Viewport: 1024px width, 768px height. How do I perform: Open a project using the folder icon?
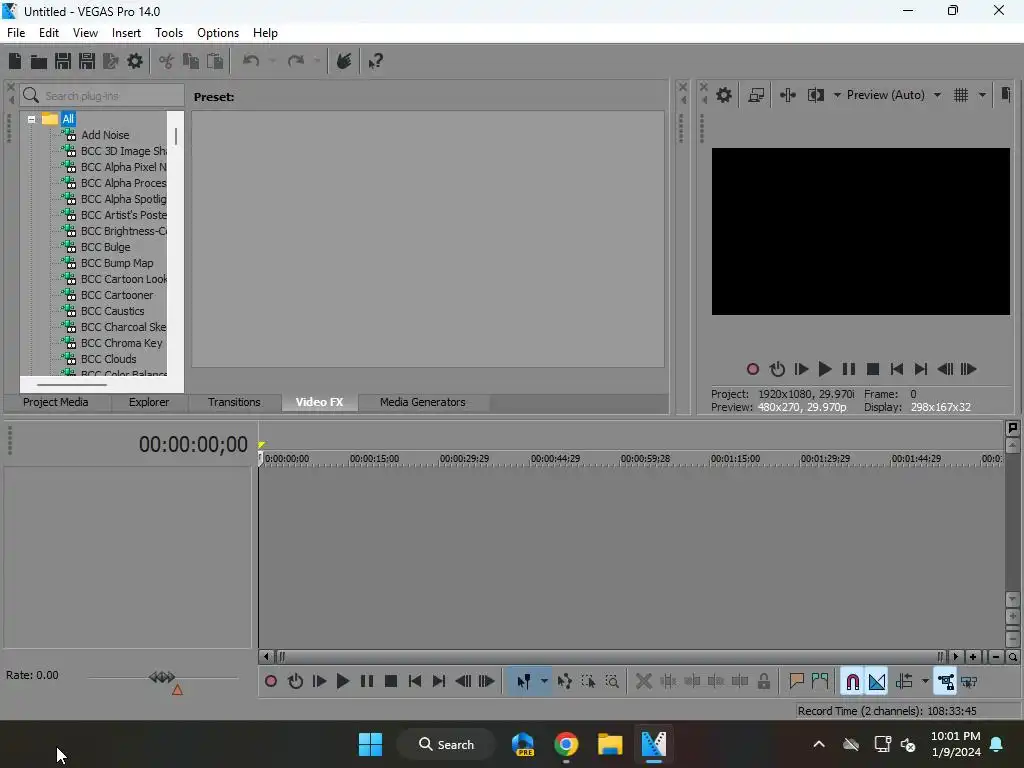point(39,61)
